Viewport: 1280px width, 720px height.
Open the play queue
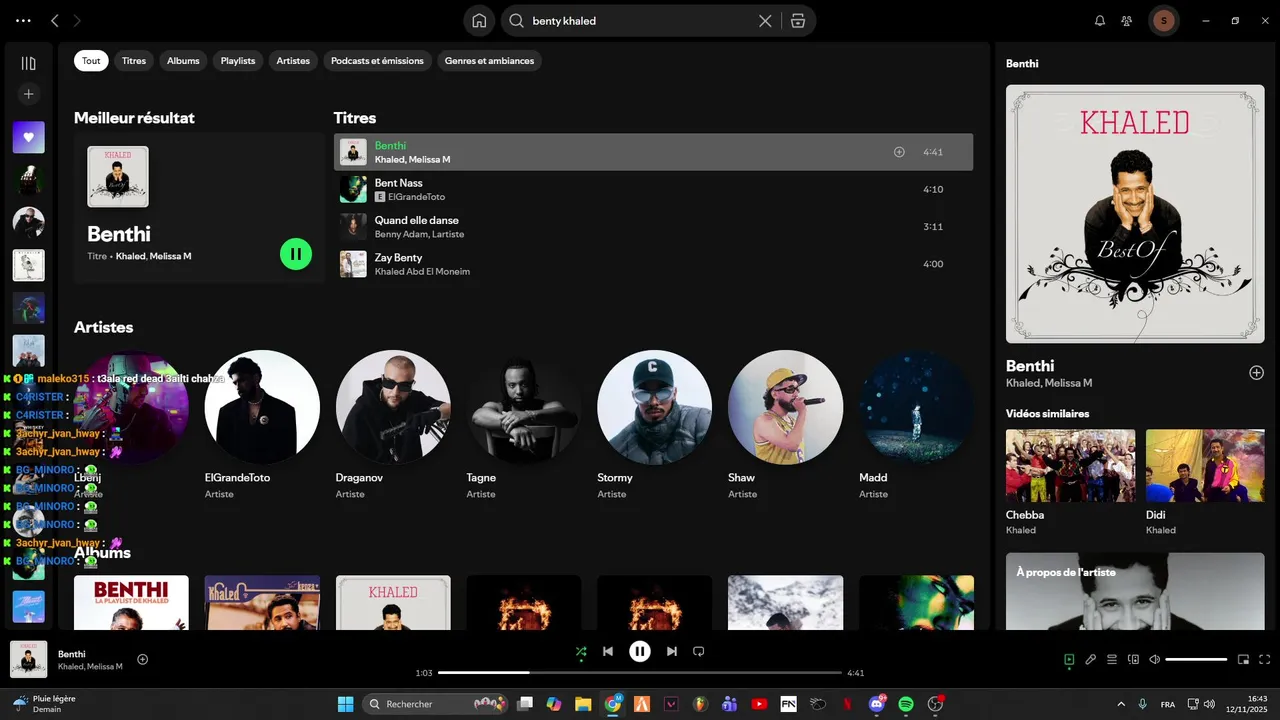[x=1112, y=659]
